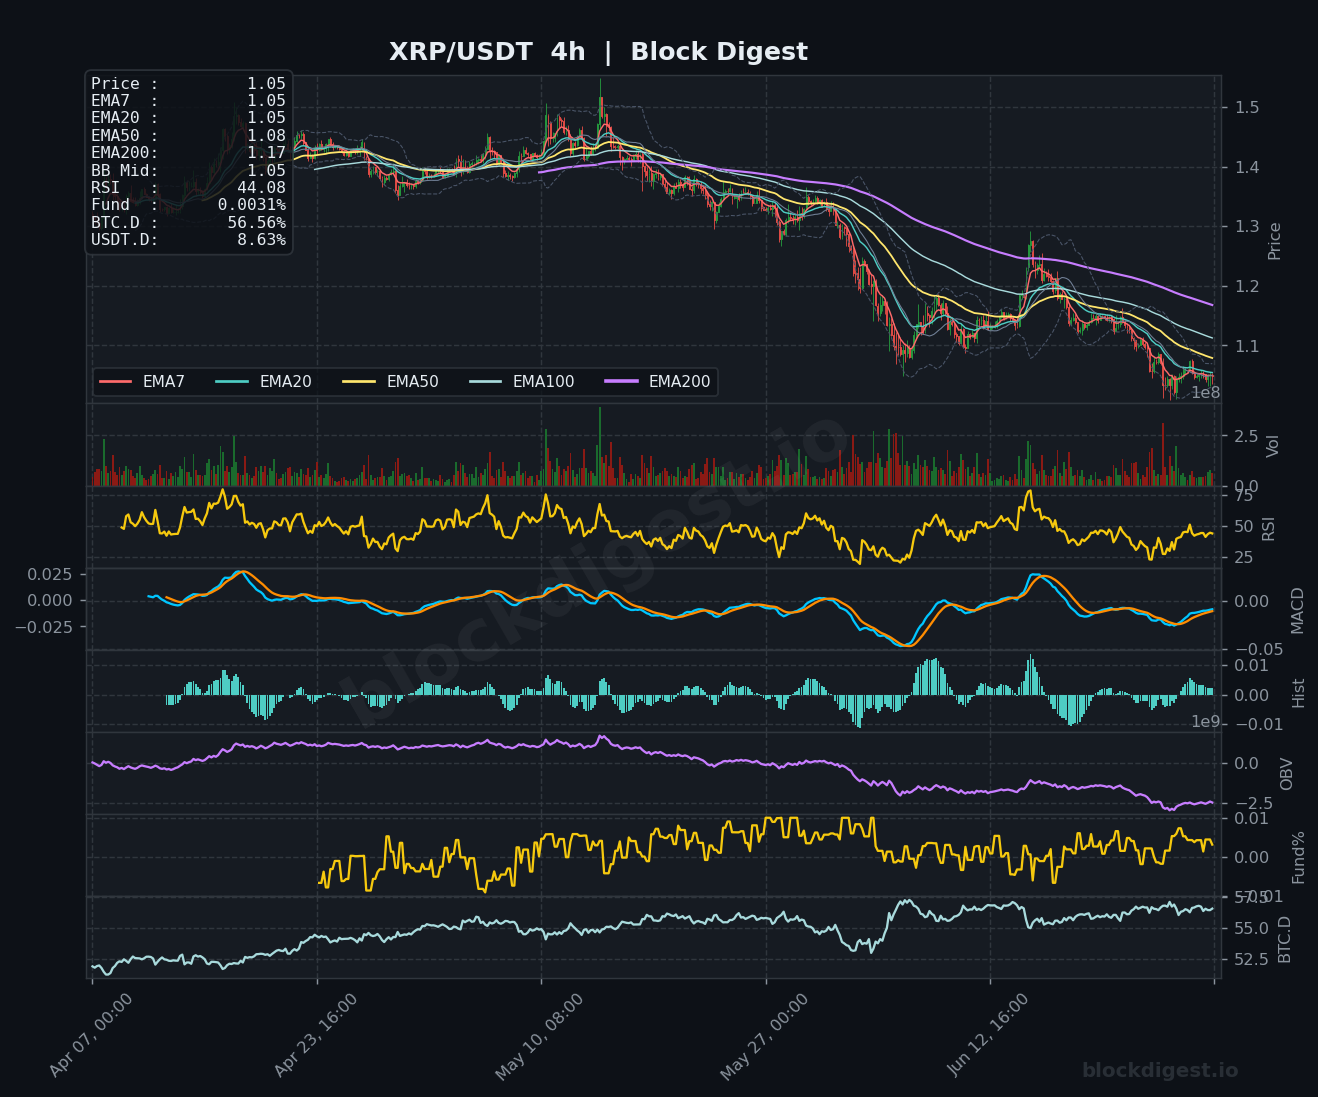
Task: Click the 1.1 price axis tick
Action: coord(1246,347)
